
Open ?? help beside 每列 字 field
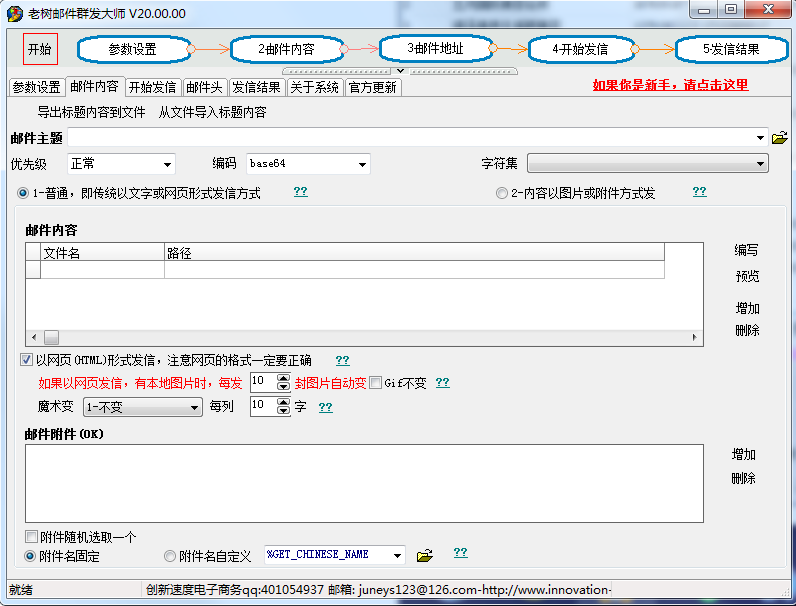(325, 407)
